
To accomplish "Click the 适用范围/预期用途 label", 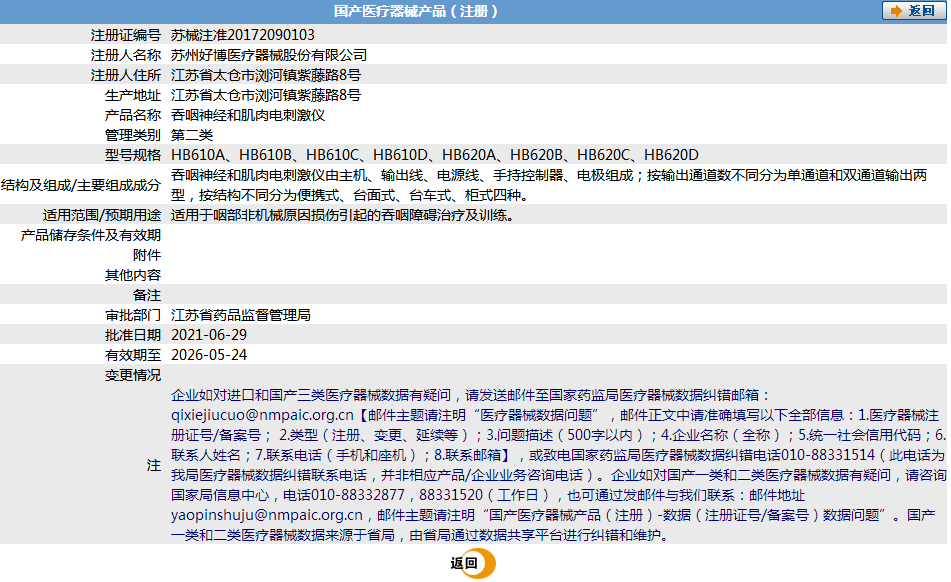I will click(x=102, y=215).
